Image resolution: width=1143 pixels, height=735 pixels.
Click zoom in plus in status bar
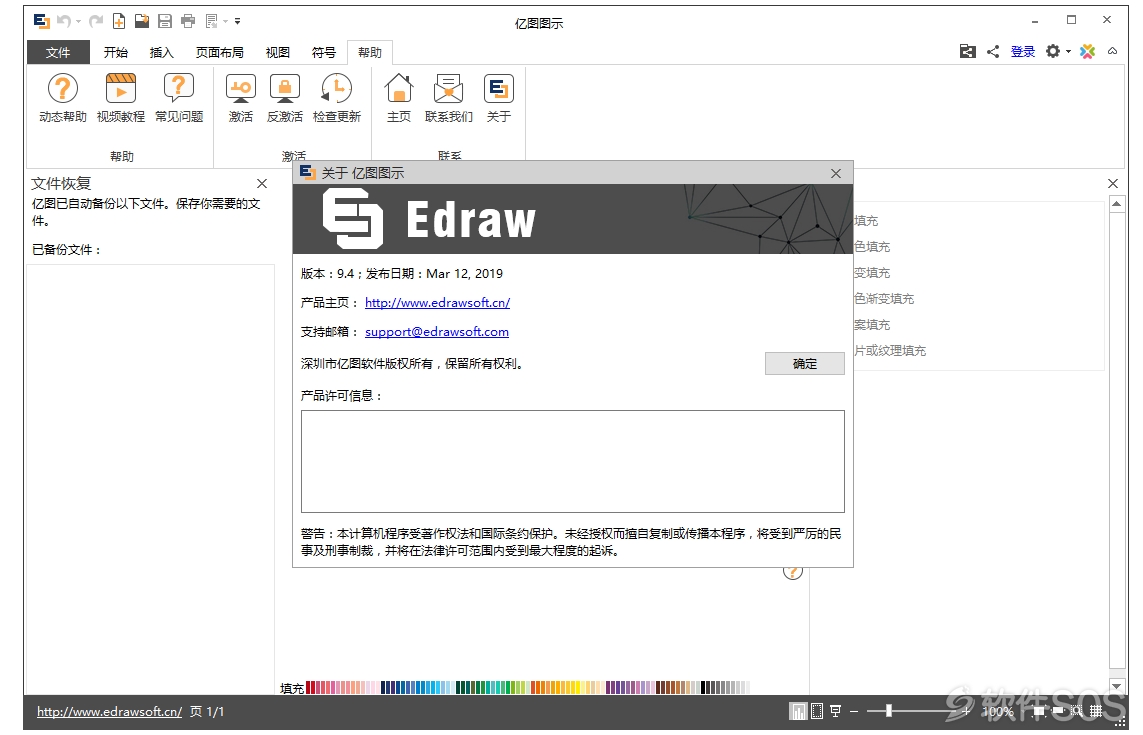coord(966,711)
